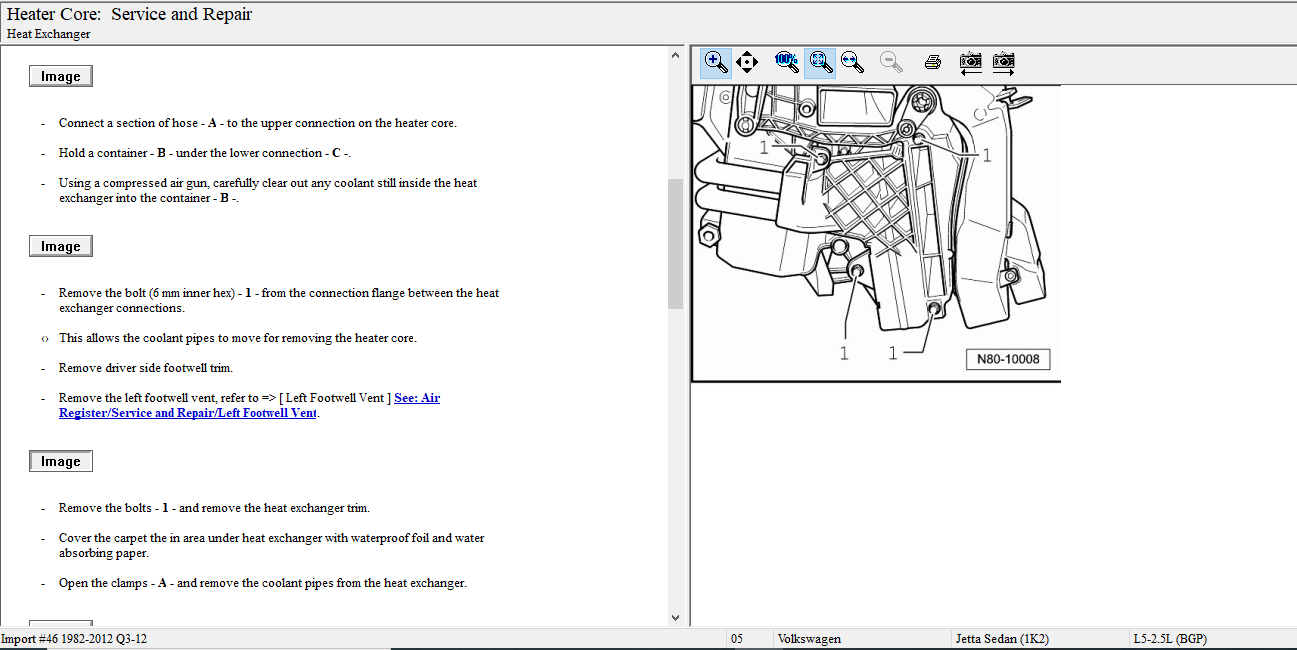Select the zoom in magnifier tool
1297x650 pixels.
pos(715,63)
